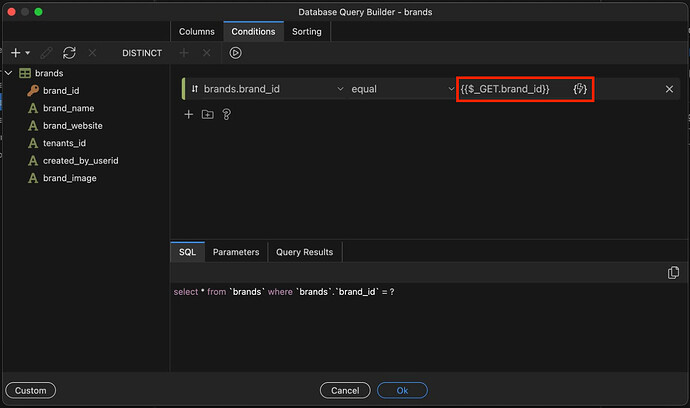Add a new condition rule

[188, 114]
